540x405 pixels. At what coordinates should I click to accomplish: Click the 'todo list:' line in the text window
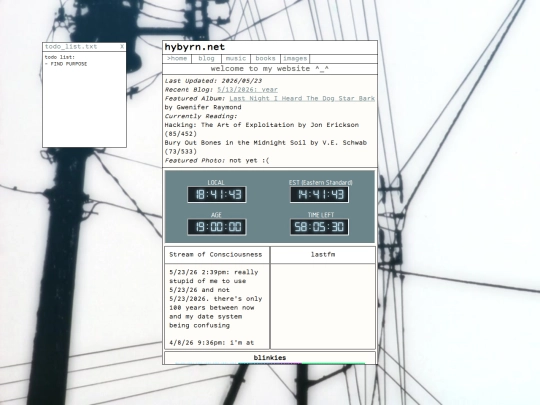tap(60, 57)
